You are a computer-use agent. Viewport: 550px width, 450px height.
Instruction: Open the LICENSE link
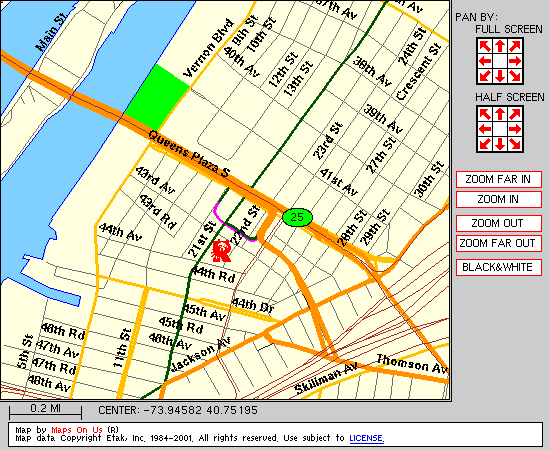(366, 438)
